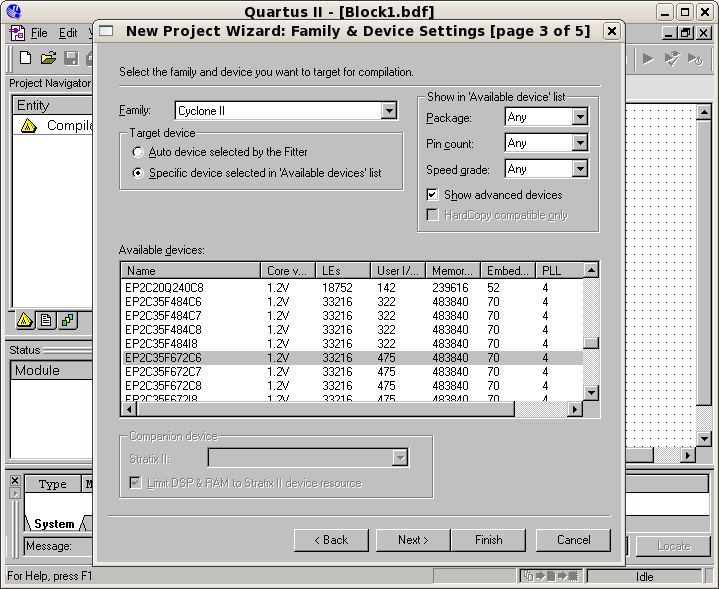
Task: Open the Speed grade dropdown
Action: (x=580, y=169)
